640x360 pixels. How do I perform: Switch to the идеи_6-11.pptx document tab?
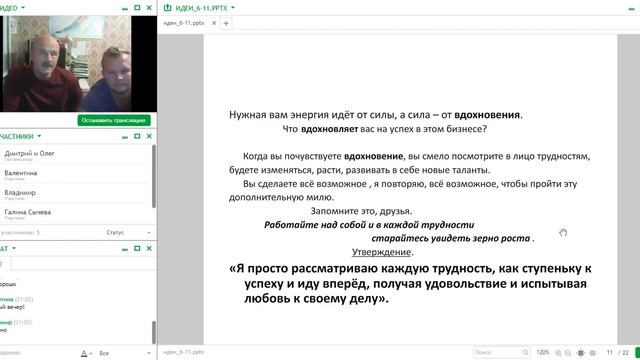[x=184, y=23]
